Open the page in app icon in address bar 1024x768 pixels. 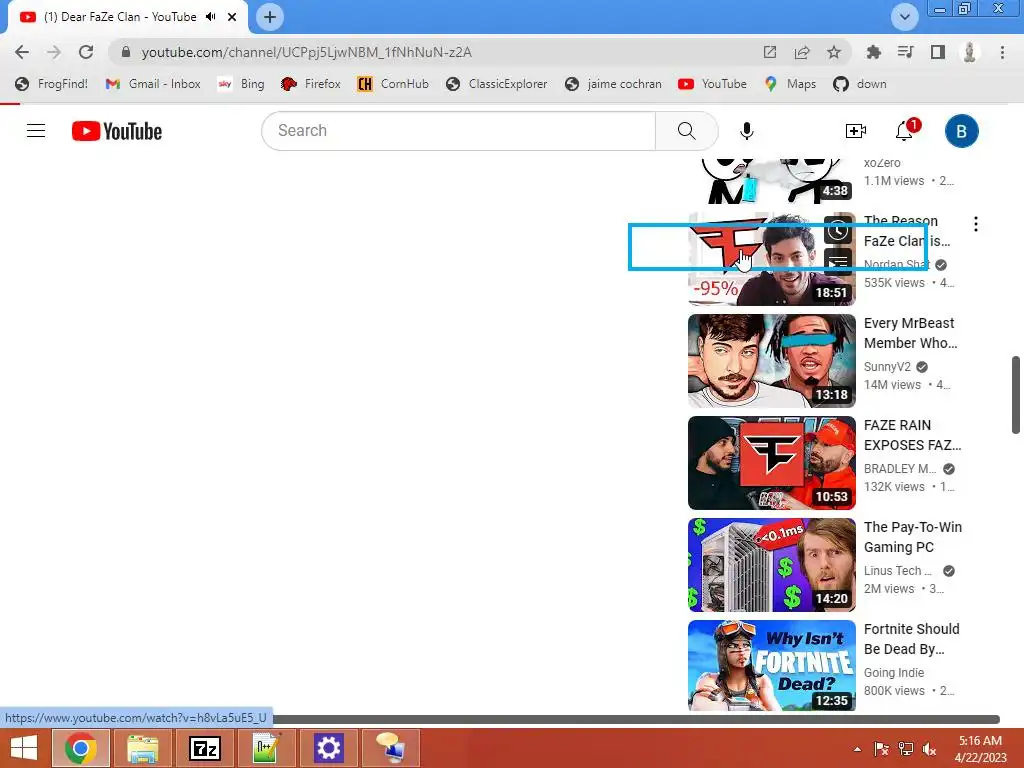click(x=770, y=52)
